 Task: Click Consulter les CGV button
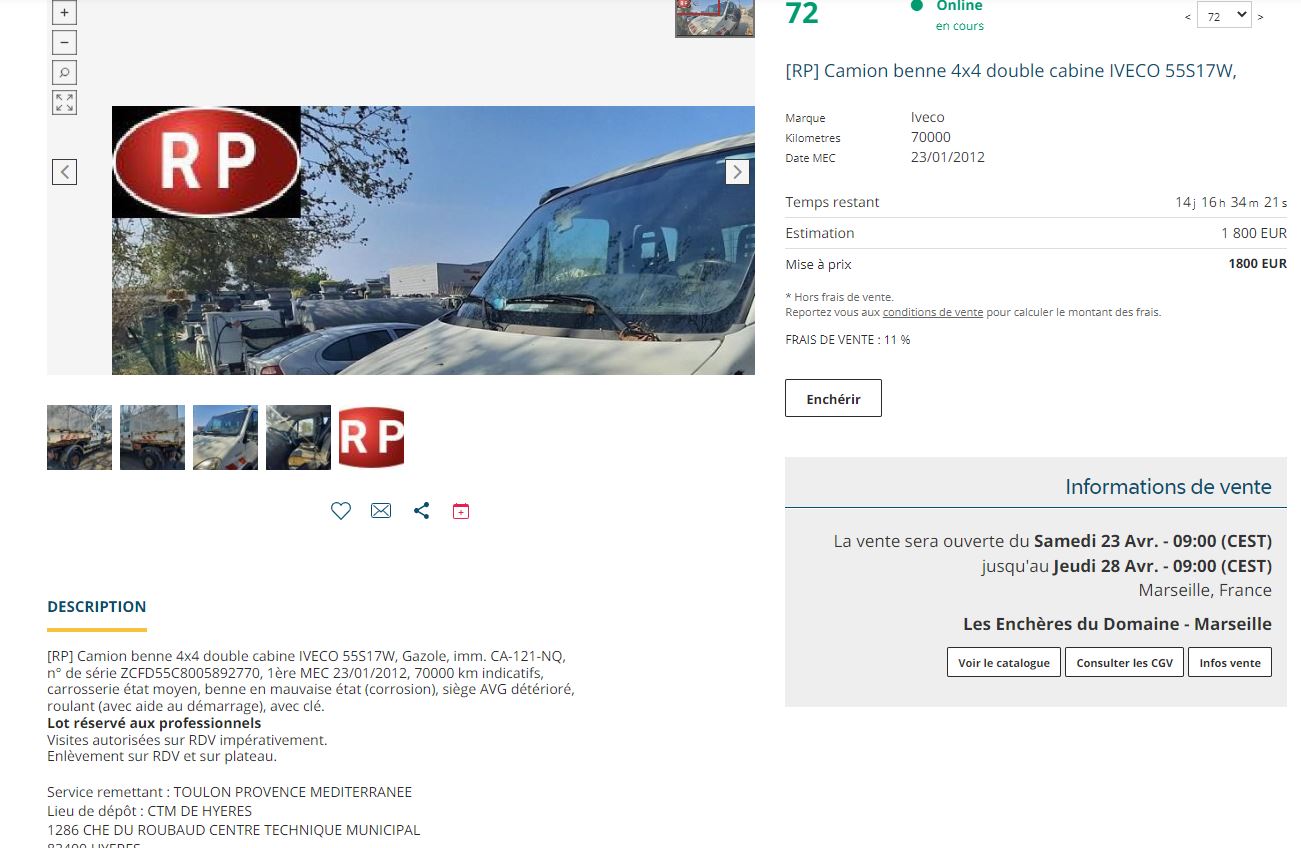click(x=1125, y=662)
